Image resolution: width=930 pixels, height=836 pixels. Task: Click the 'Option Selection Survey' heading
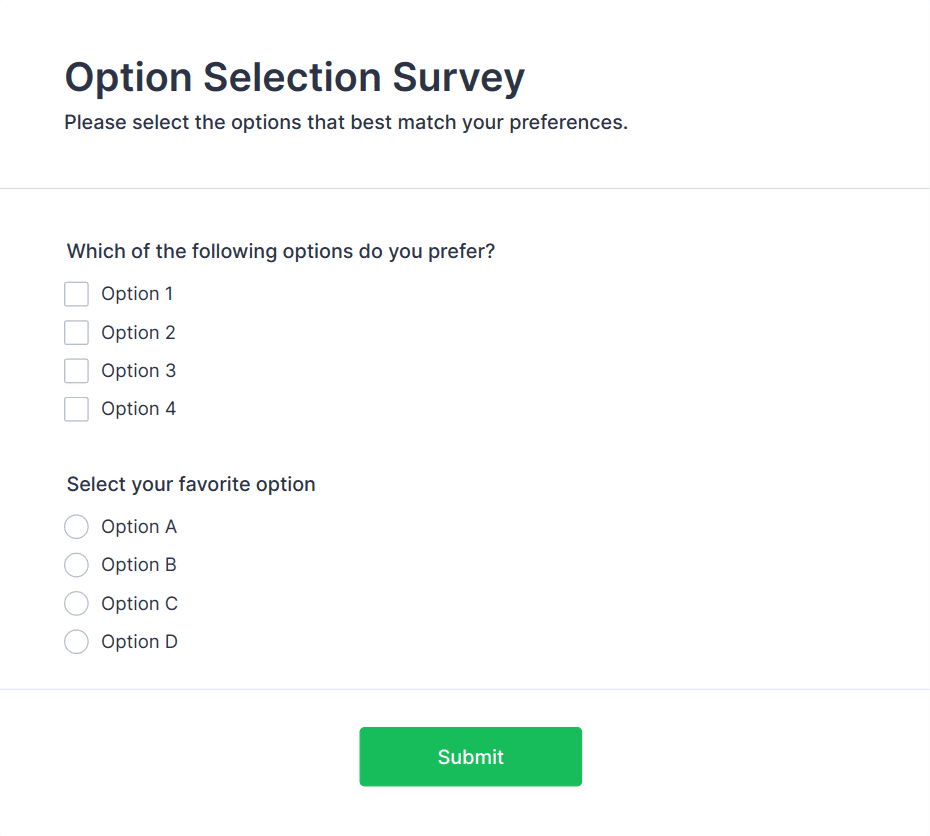click(294, 77)
